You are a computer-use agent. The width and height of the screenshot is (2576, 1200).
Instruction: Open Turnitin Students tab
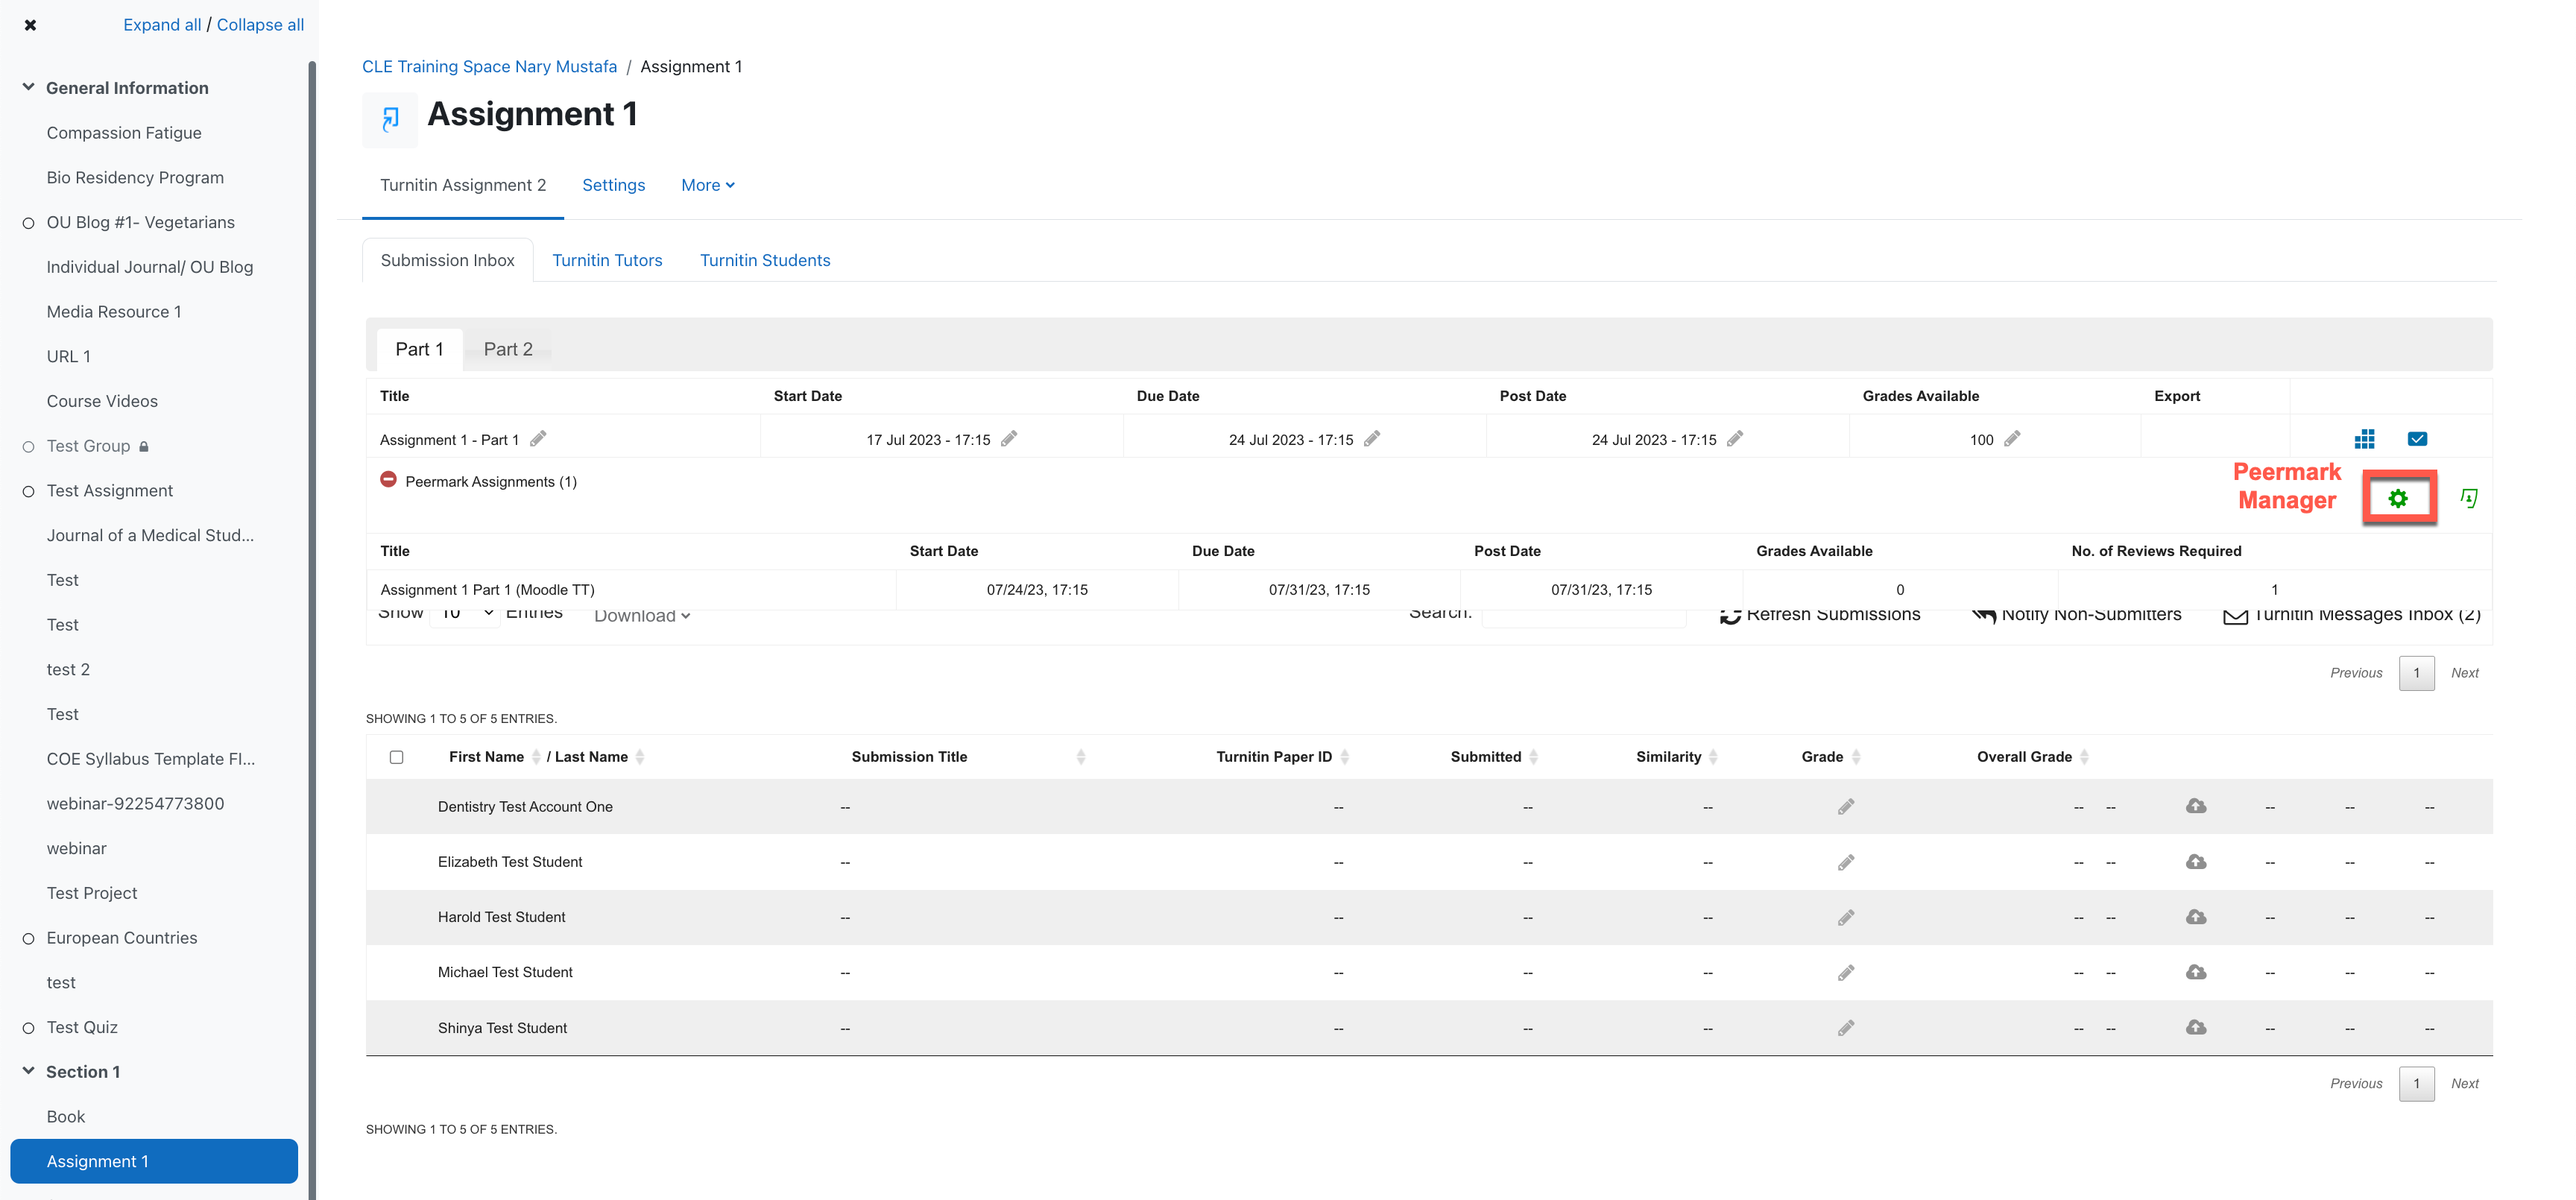765,260
